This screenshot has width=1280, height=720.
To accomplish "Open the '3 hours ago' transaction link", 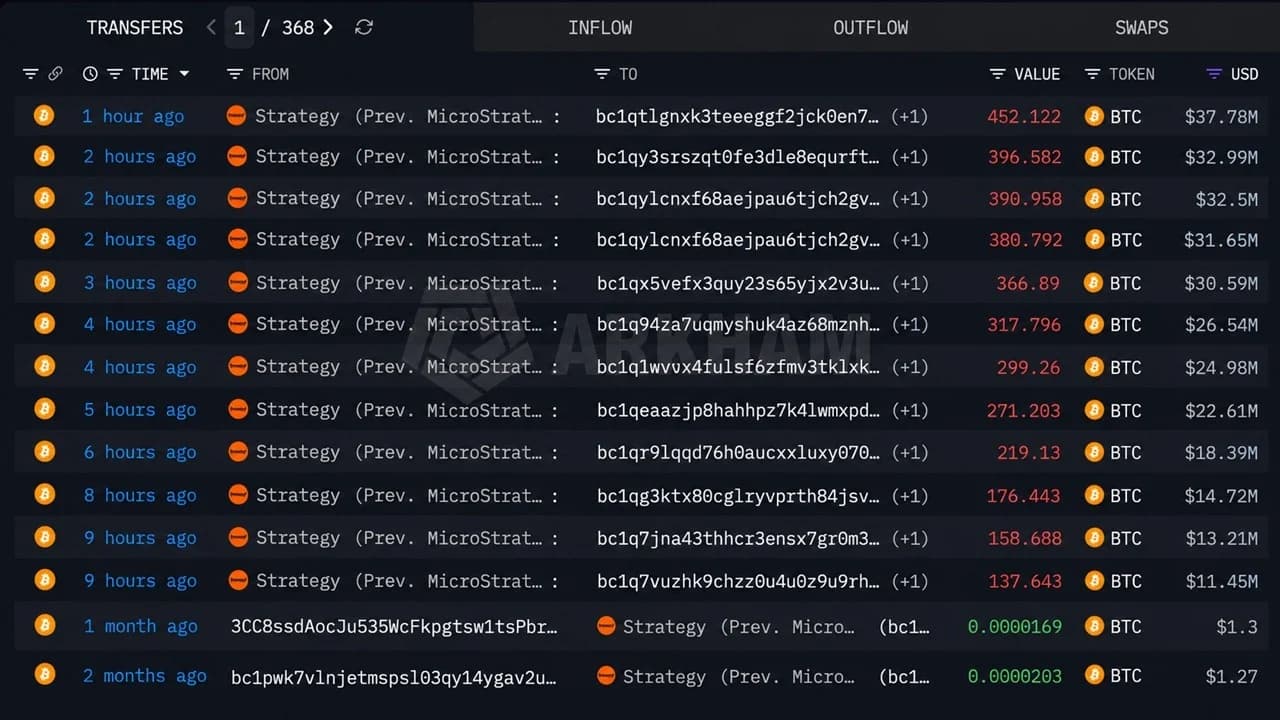I will 140,283.
